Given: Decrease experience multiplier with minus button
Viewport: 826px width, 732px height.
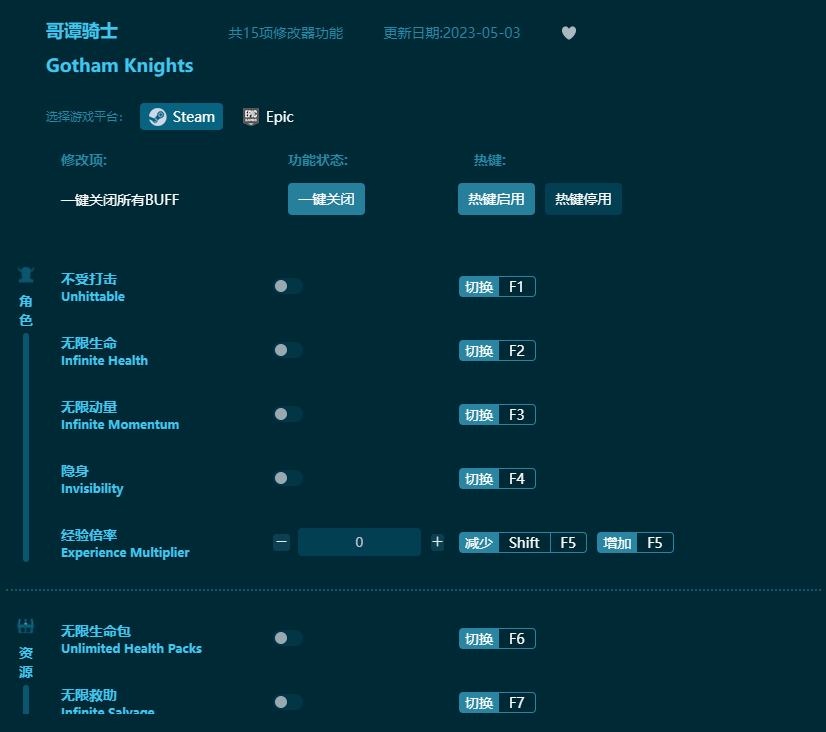Looking at the screenshot, I should tap(281, 541).
